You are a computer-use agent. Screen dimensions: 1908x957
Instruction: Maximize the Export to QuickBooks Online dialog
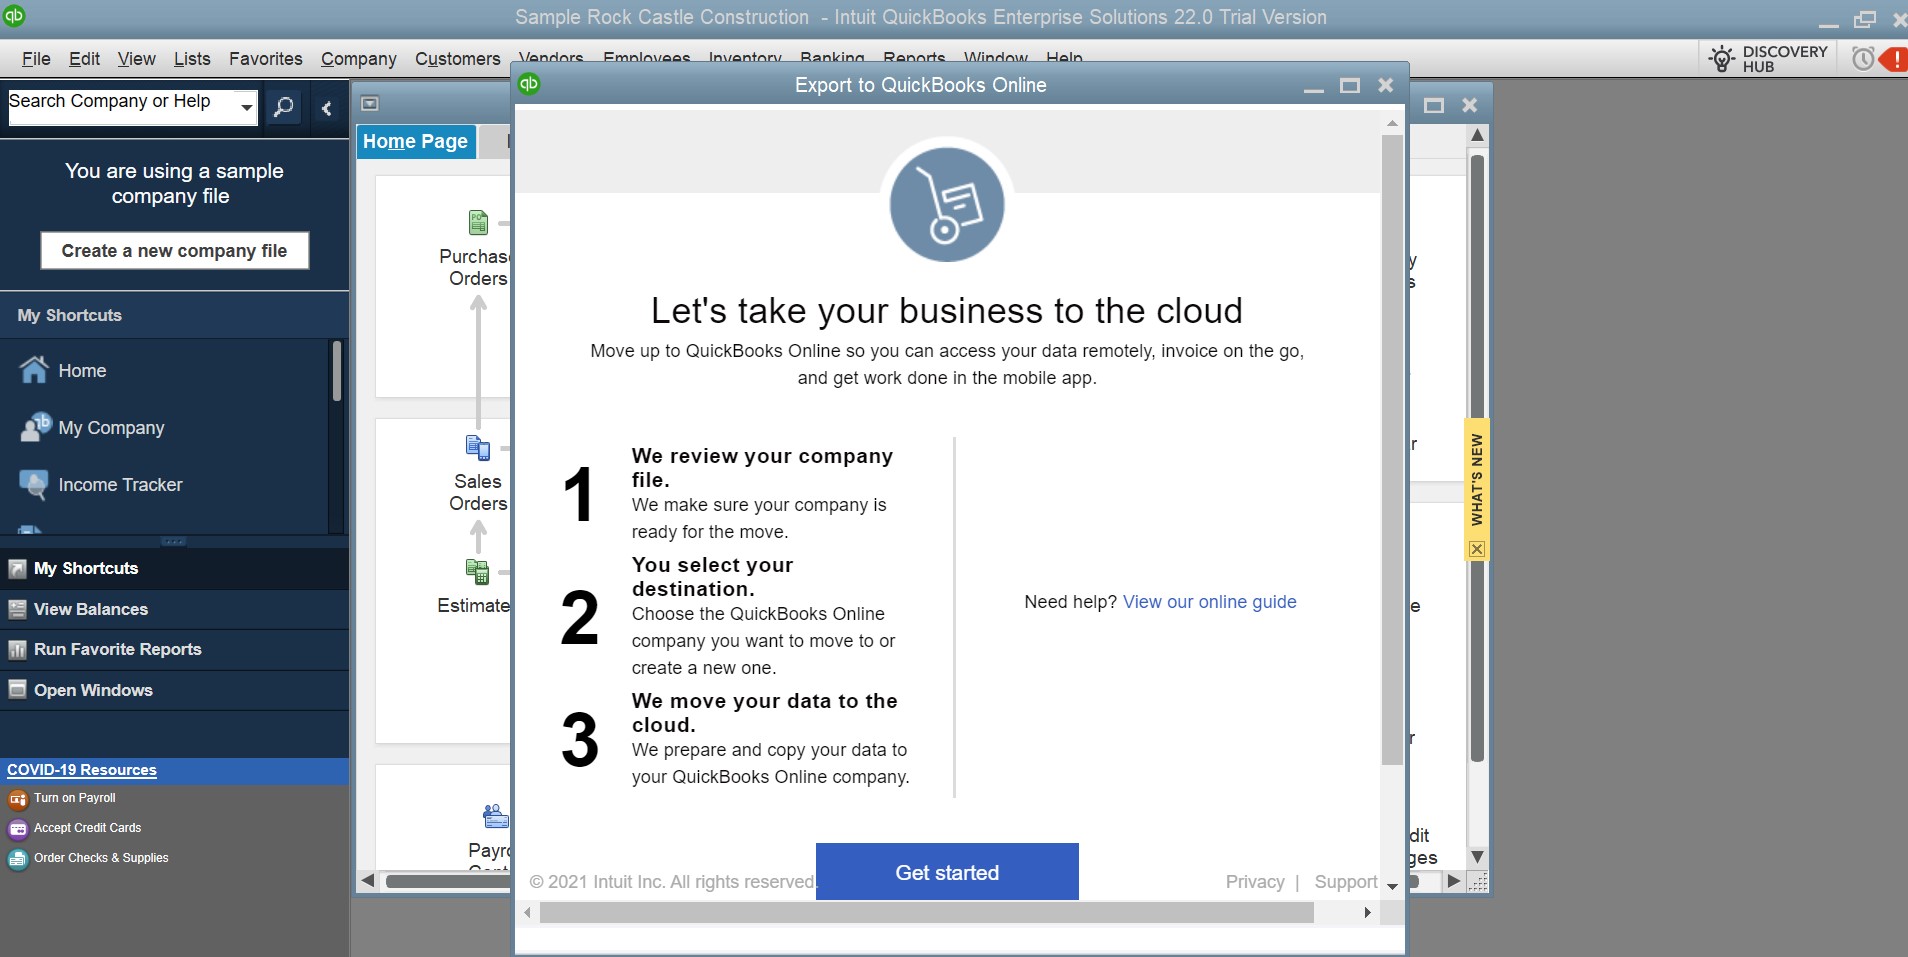click(1350, 86)
